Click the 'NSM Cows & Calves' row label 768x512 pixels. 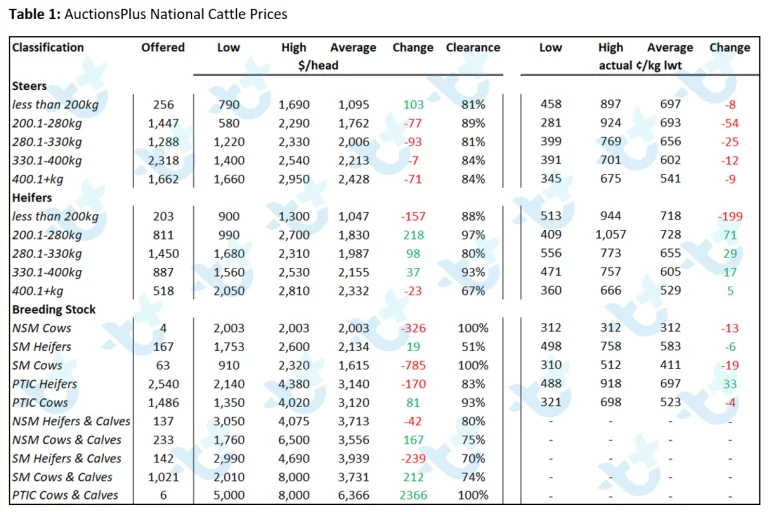[67, 439]
